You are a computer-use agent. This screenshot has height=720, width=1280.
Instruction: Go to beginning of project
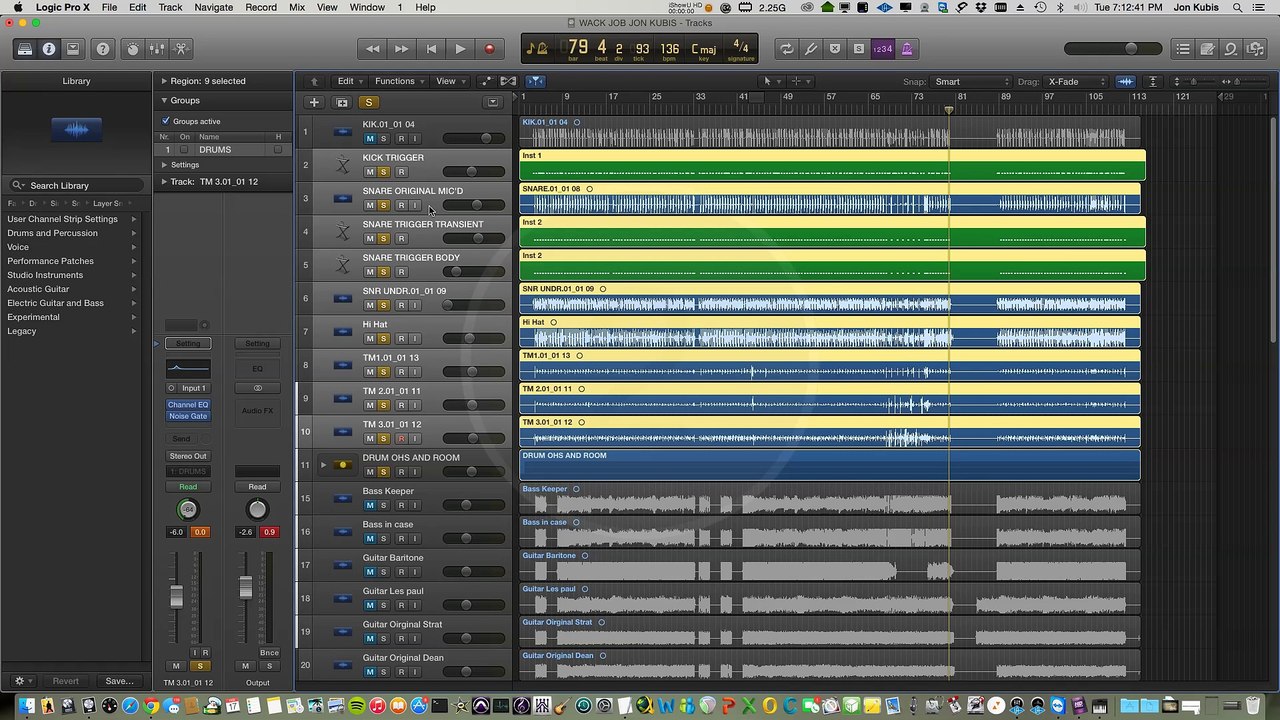click(431, 49)
